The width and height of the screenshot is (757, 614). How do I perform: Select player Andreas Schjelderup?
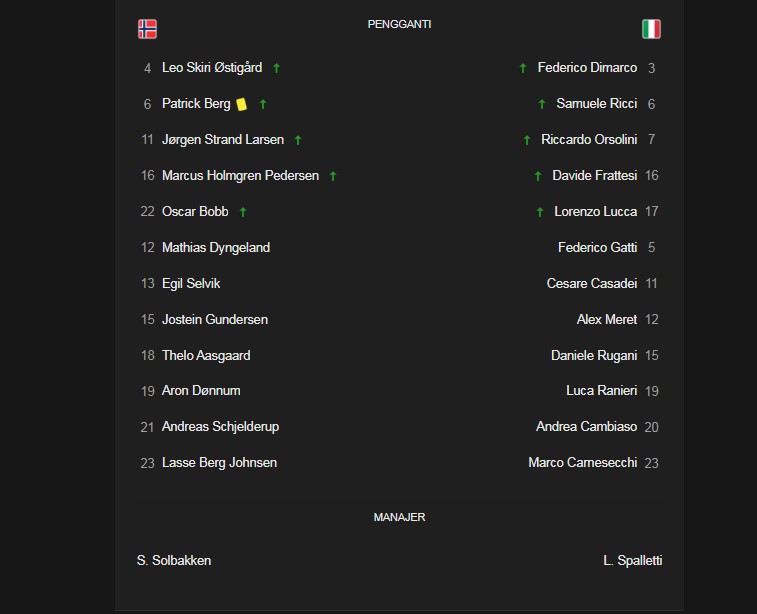point(220,427)
